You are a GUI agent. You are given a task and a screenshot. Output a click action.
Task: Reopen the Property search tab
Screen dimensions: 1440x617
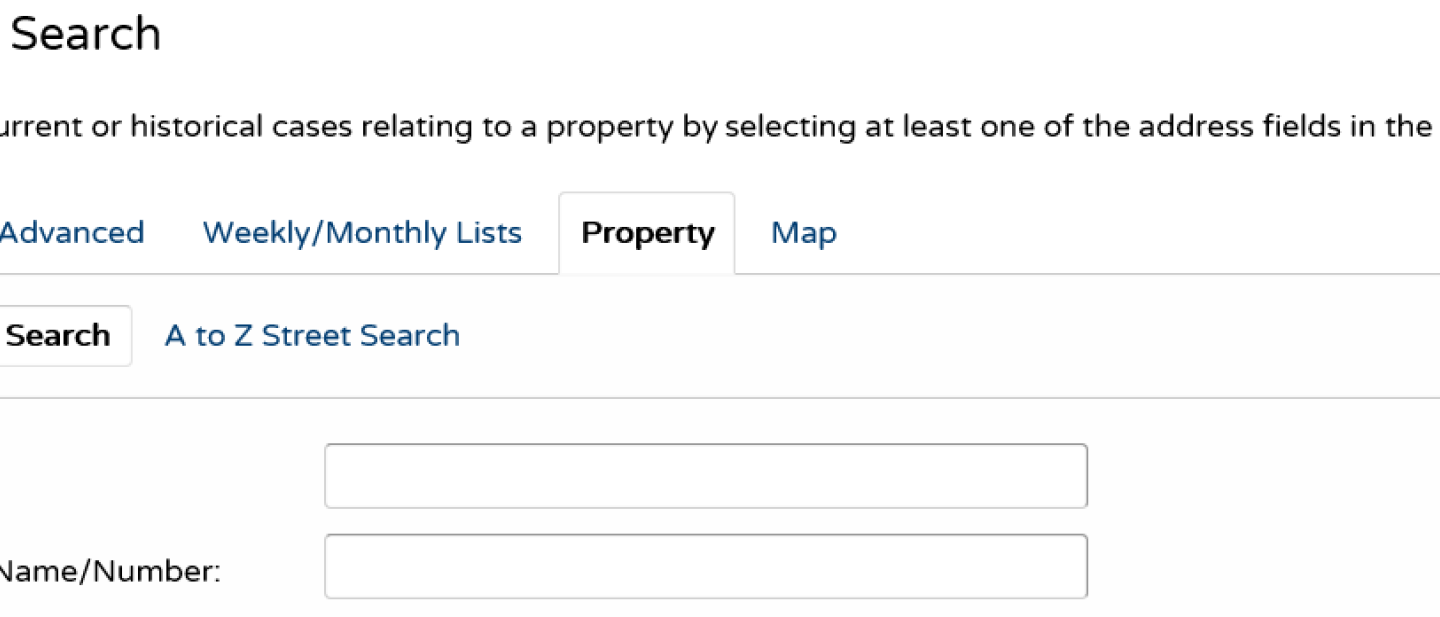point(646,232)
